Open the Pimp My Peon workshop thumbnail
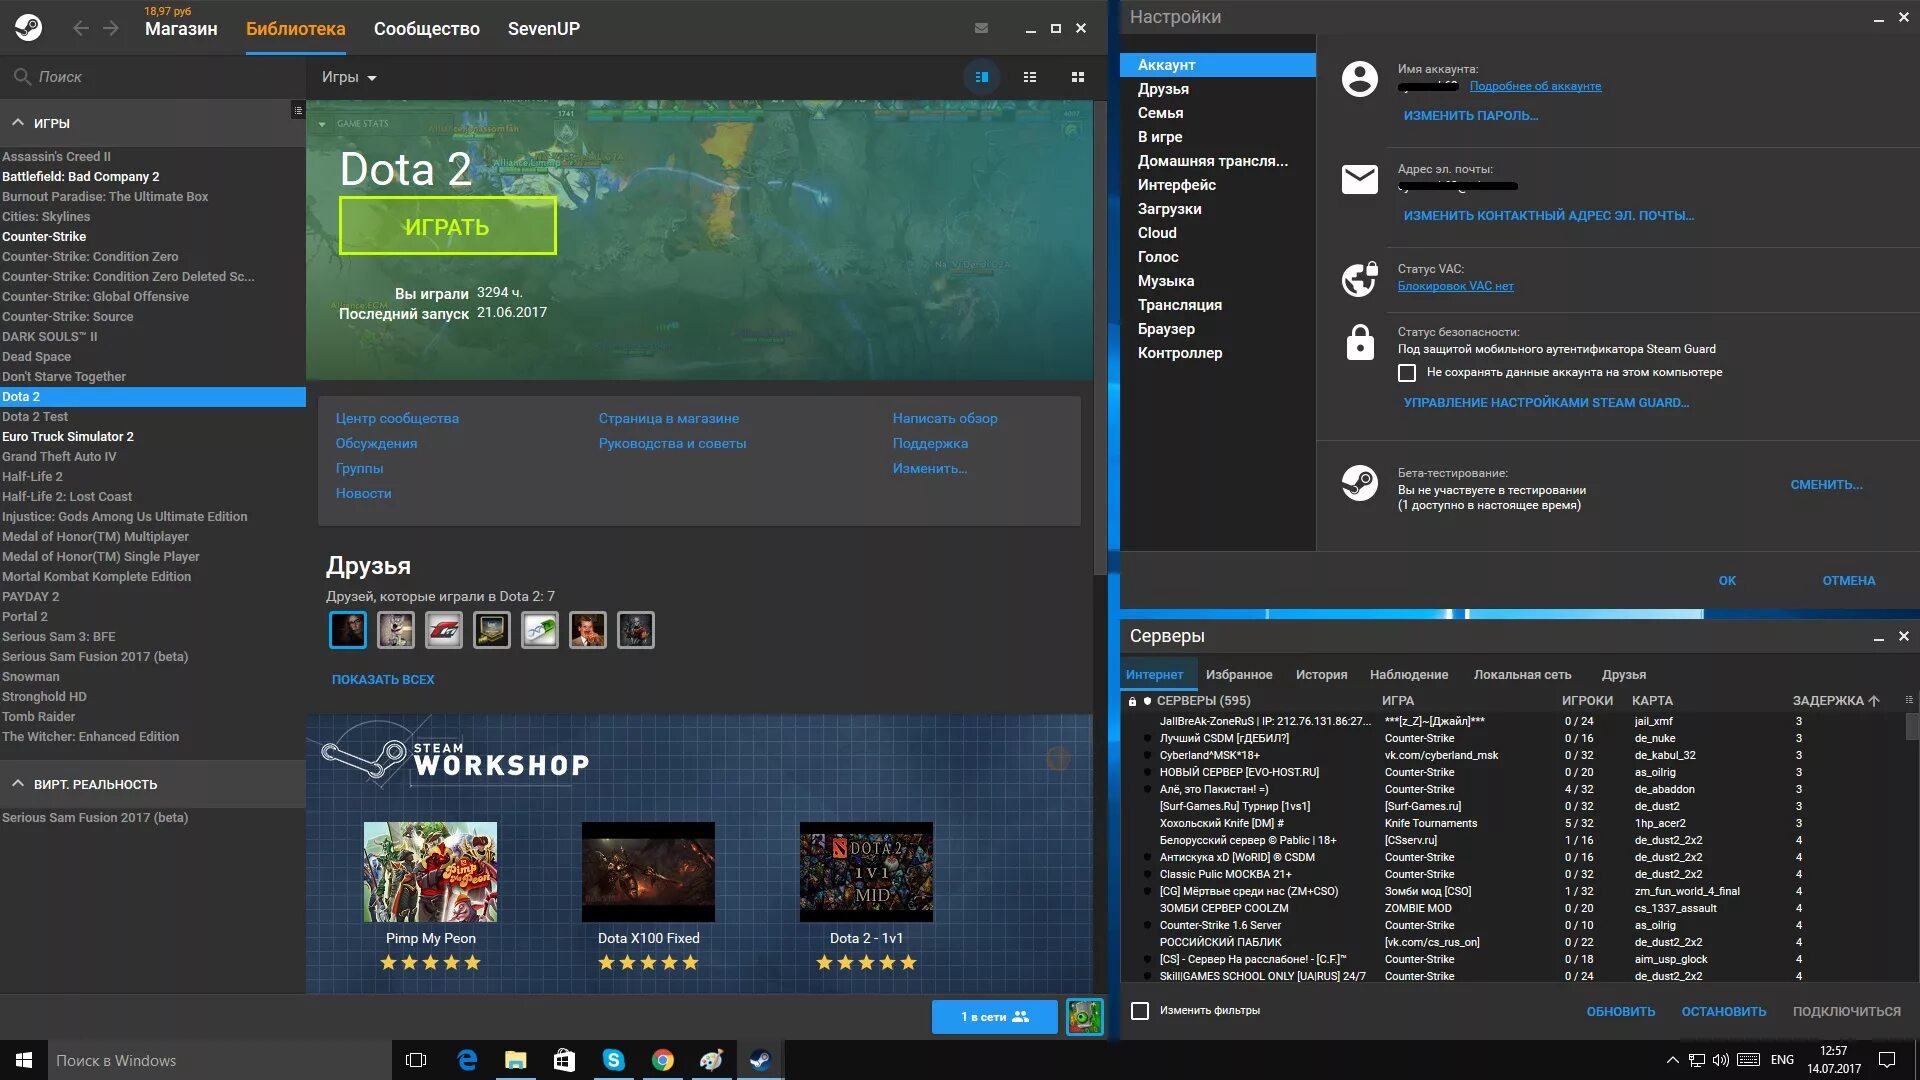The image size is (1920, 1080). point(430,872)
